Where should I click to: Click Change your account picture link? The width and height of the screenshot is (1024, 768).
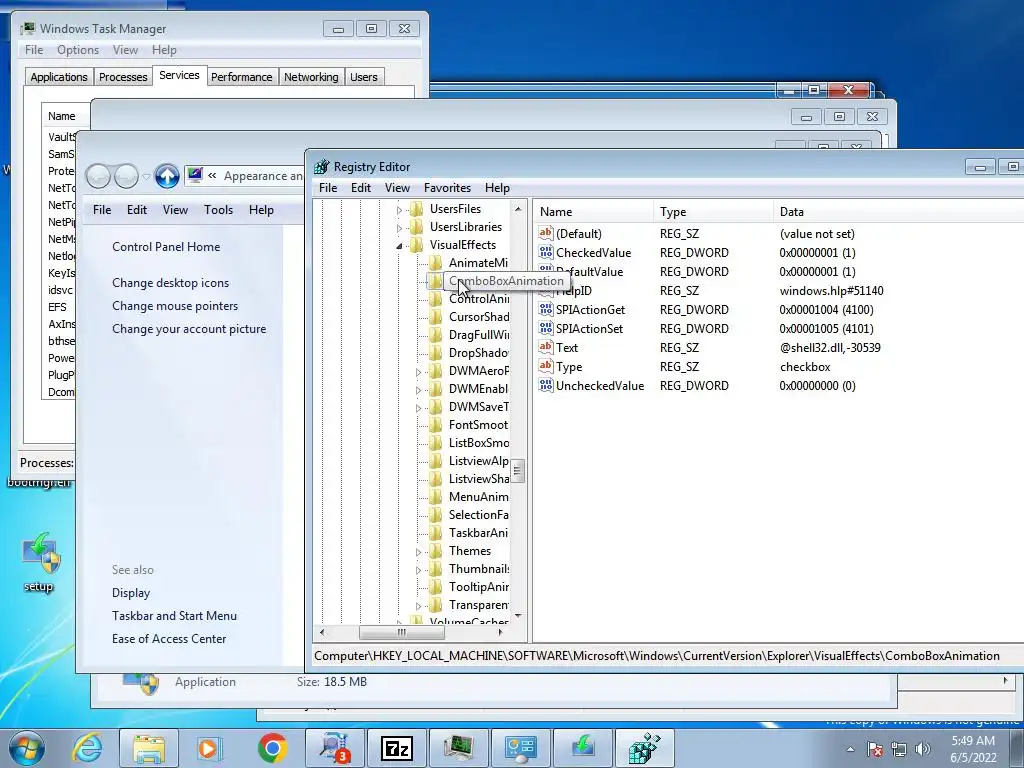click(x=189, y=328)
